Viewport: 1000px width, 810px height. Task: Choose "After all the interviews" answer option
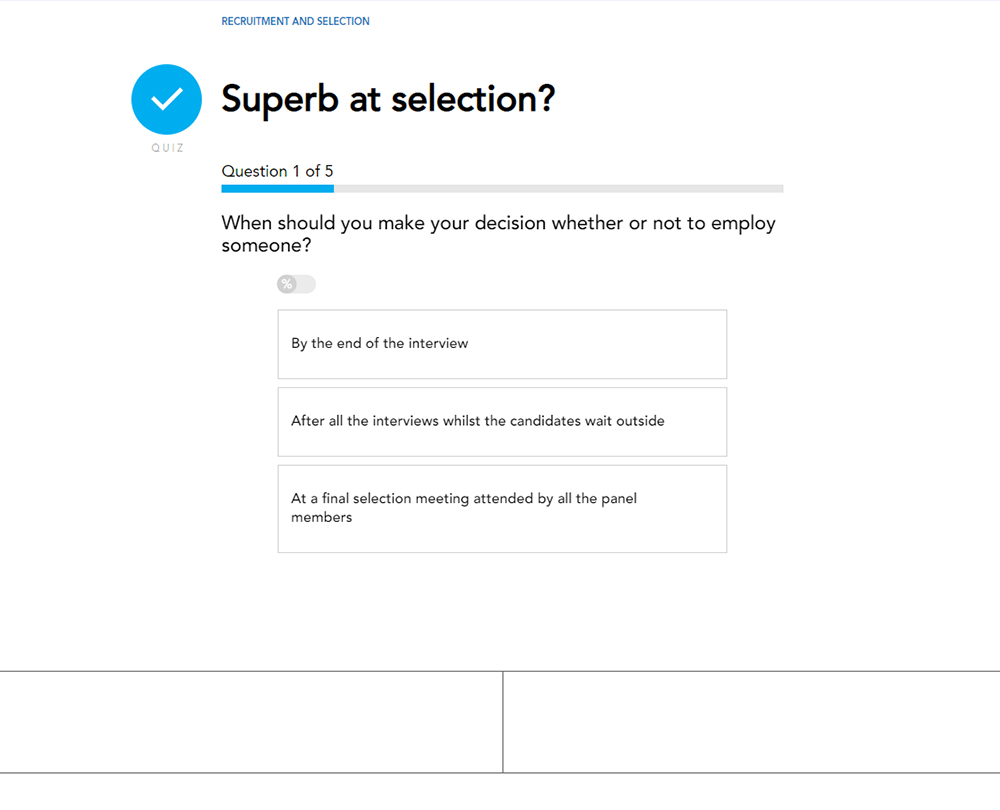pyautogui.click(x=502, y=422)
